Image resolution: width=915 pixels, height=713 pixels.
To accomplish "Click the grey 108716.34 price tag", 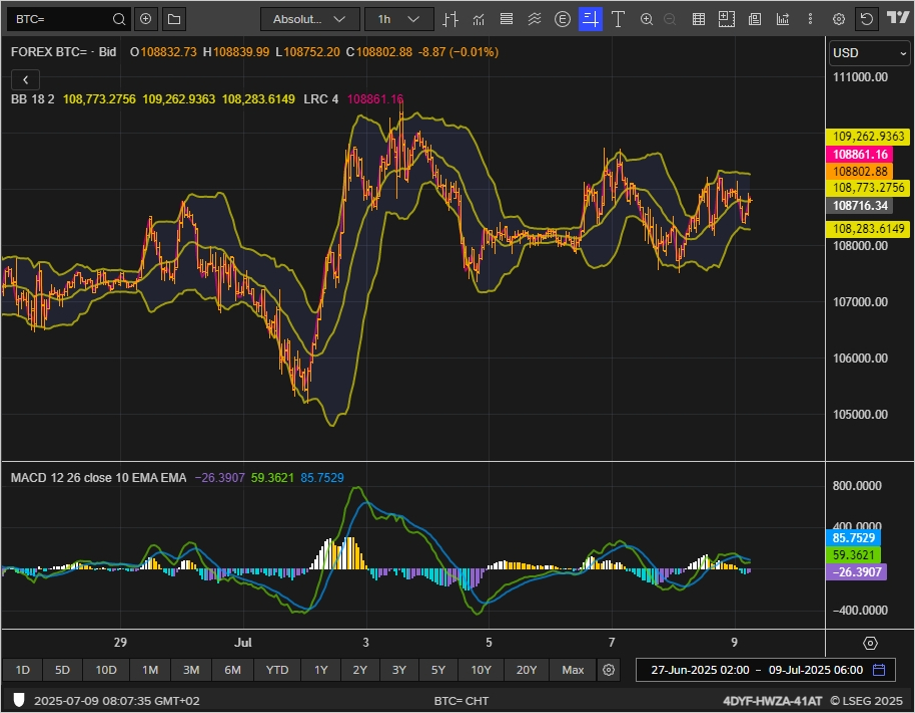I will pyautogui.click(x=860, y=205).
